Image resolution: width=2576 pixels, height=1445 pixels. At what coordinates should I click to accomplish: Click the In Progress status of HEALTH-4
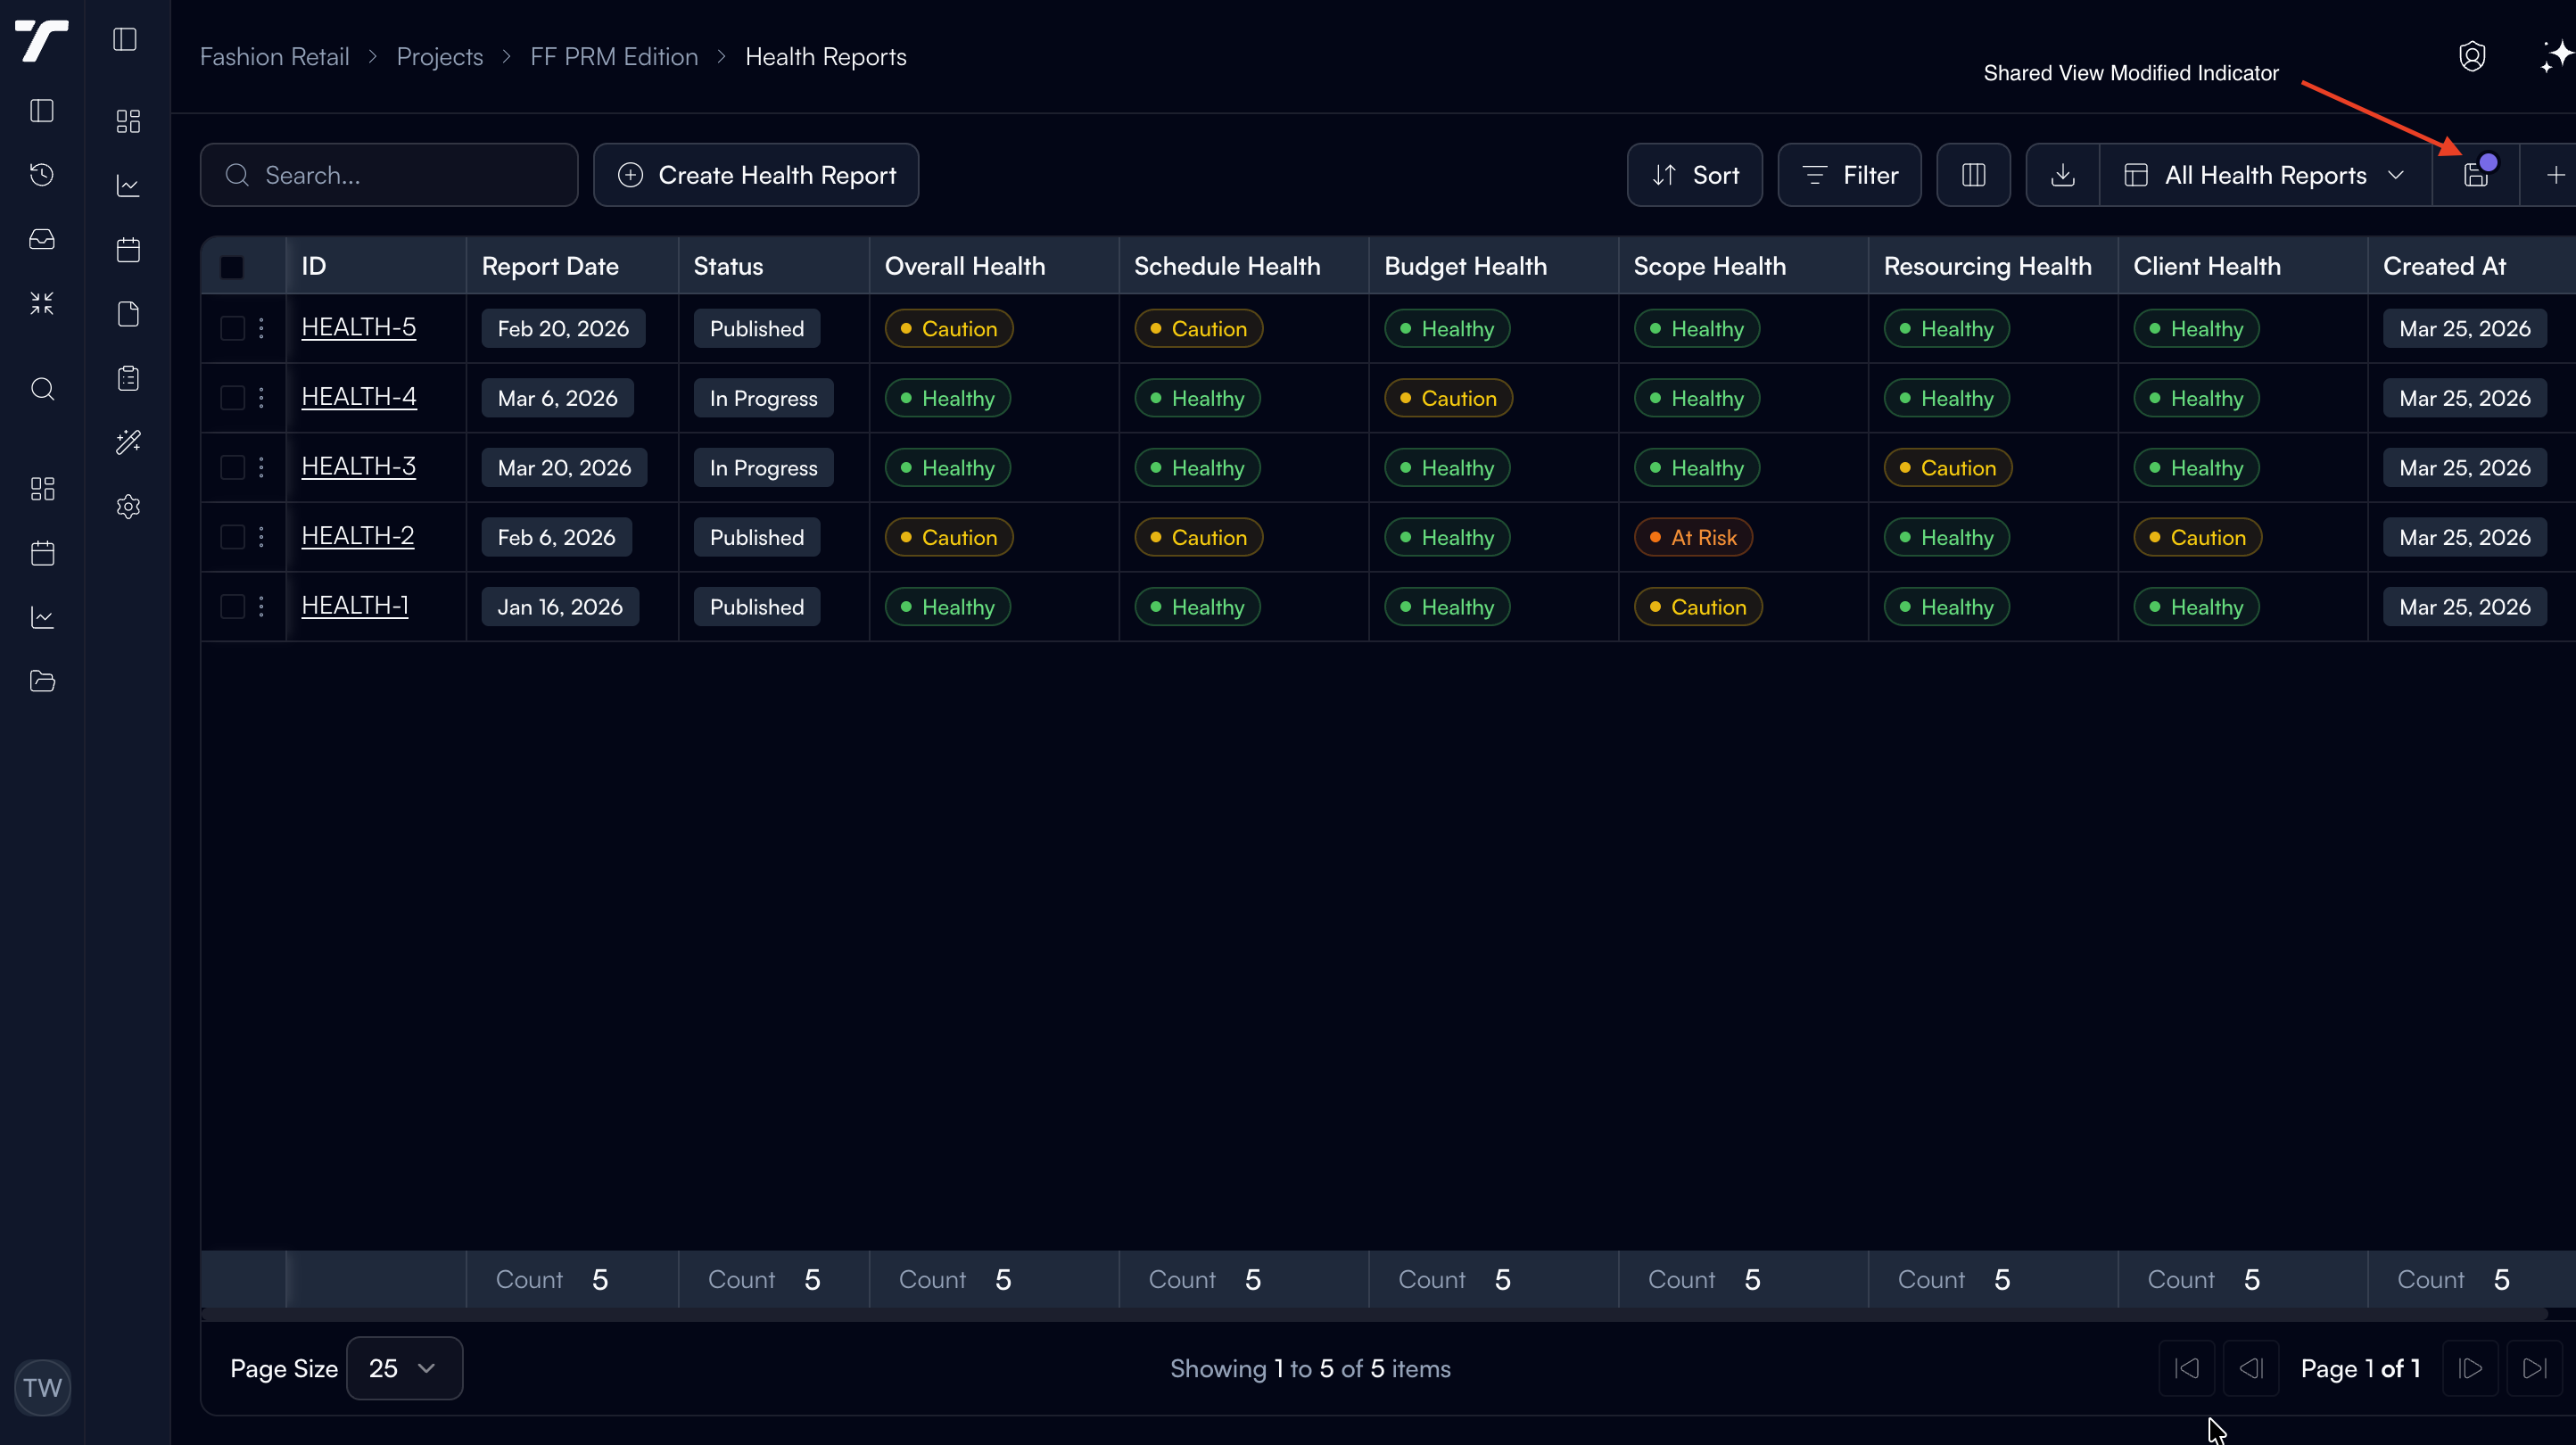[x=763, y=398]
